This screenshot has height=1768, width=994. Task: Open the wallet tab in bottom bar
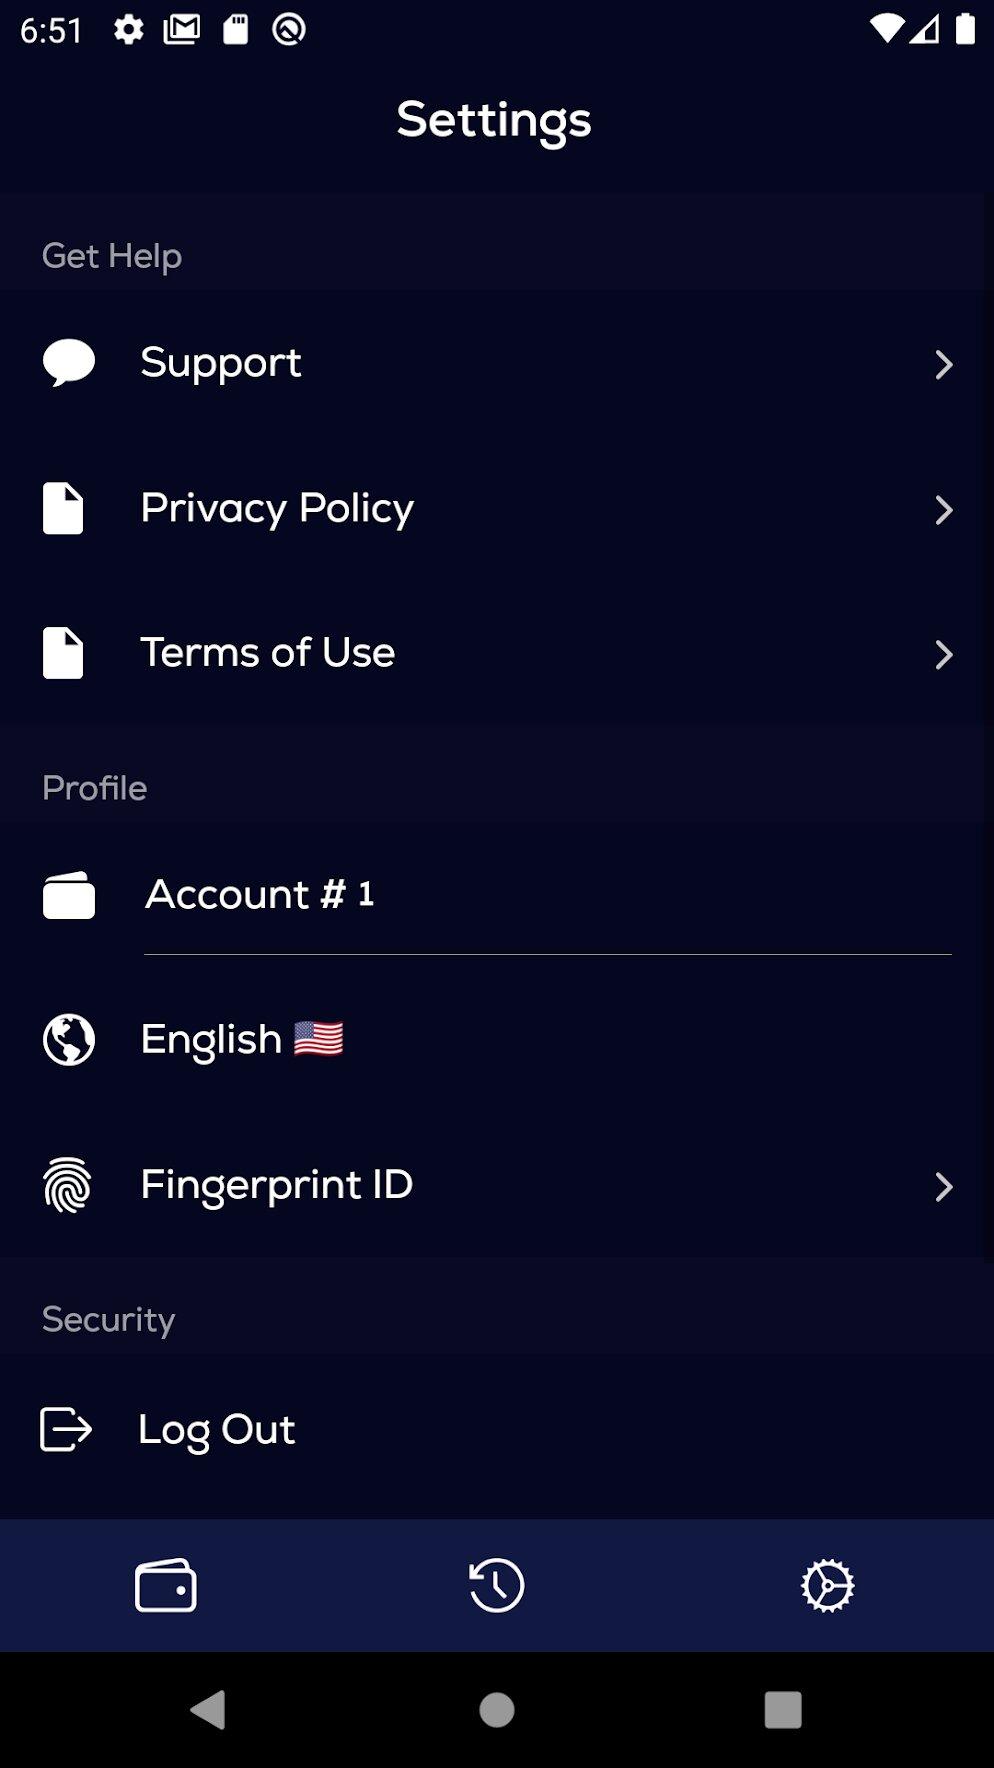point(166,1586)
